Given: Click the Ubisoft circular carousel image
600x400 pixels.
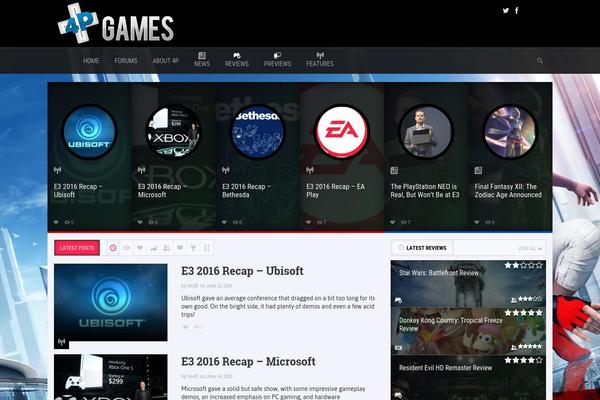Looking at the screenshot, I should coord(89,132).
